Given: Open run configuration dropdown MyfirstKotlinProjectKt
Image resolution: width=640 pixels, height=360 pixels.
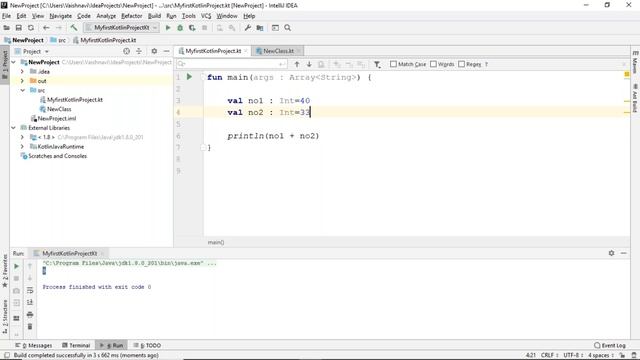Looking at the screenshot, I should tap(121, 28).
